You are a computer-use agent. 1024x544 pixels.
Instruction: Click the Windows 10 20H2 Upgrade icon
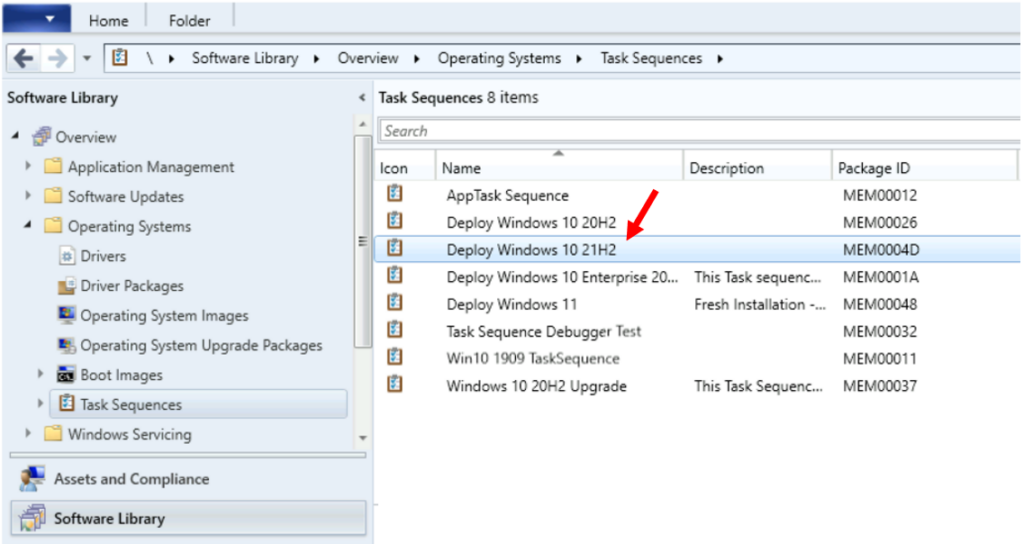pos(394,384)
